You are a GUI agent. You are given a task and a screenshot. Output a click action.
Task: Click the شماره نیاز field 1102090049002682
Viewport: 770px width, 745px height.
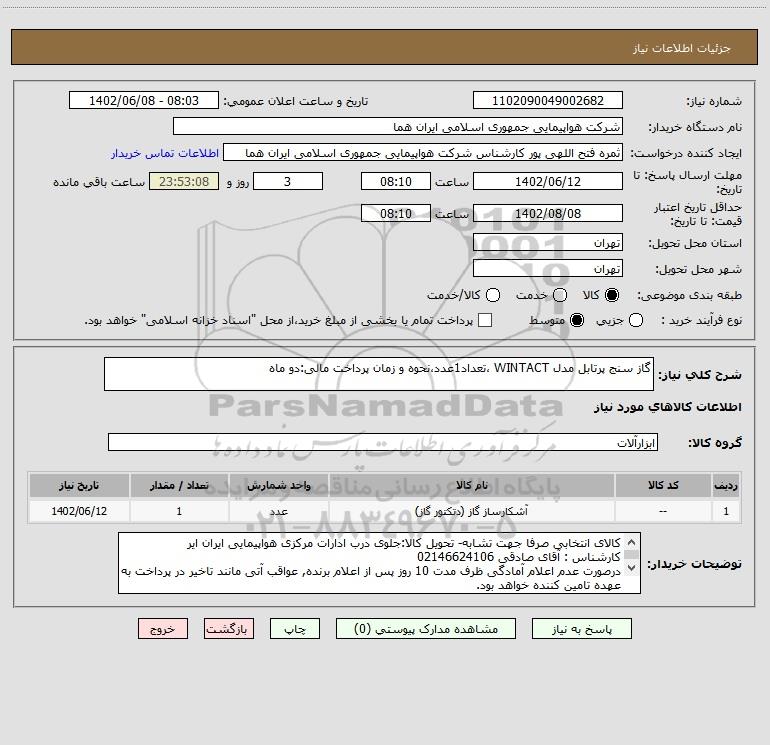(x=548, y=101)
